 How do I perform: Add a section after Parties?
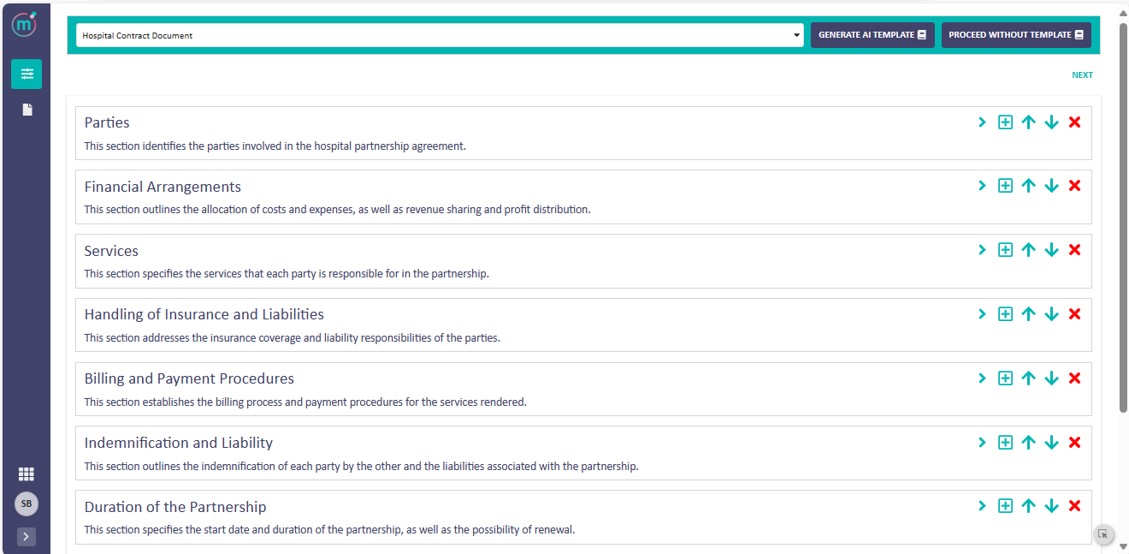1005,122
